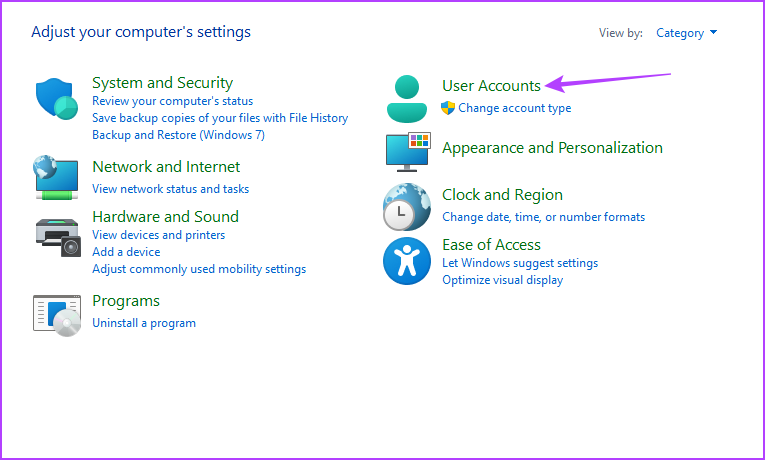Click Let Windows suggest settings link

(x=520, y=263)
